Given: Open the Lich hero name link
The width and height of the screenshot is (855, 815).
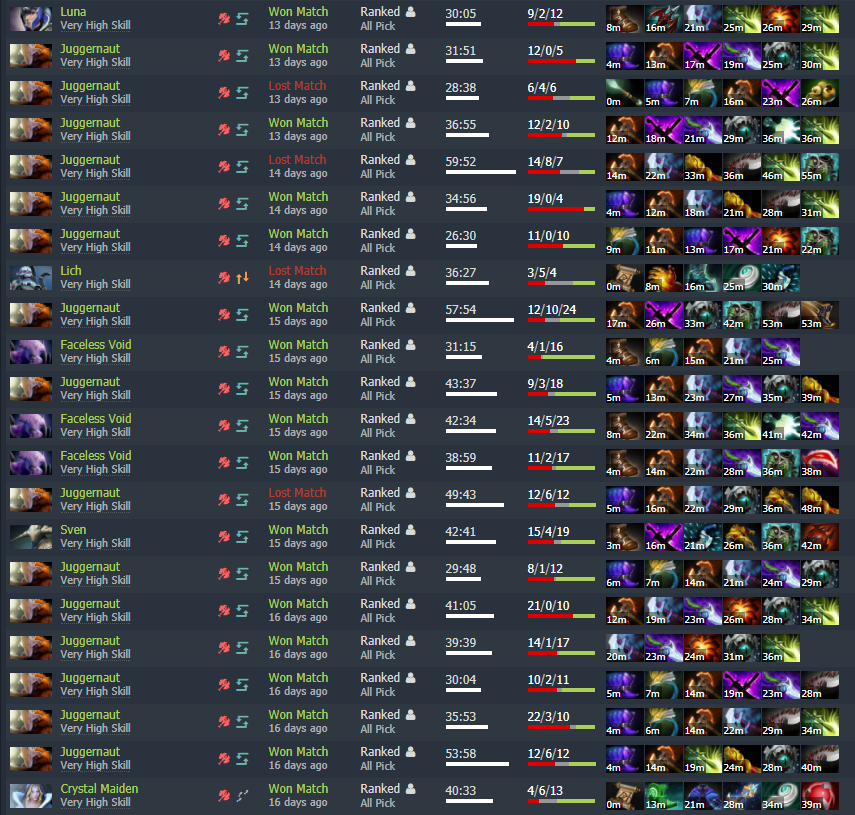Looking at the screenshot, I should pos(71,271).
